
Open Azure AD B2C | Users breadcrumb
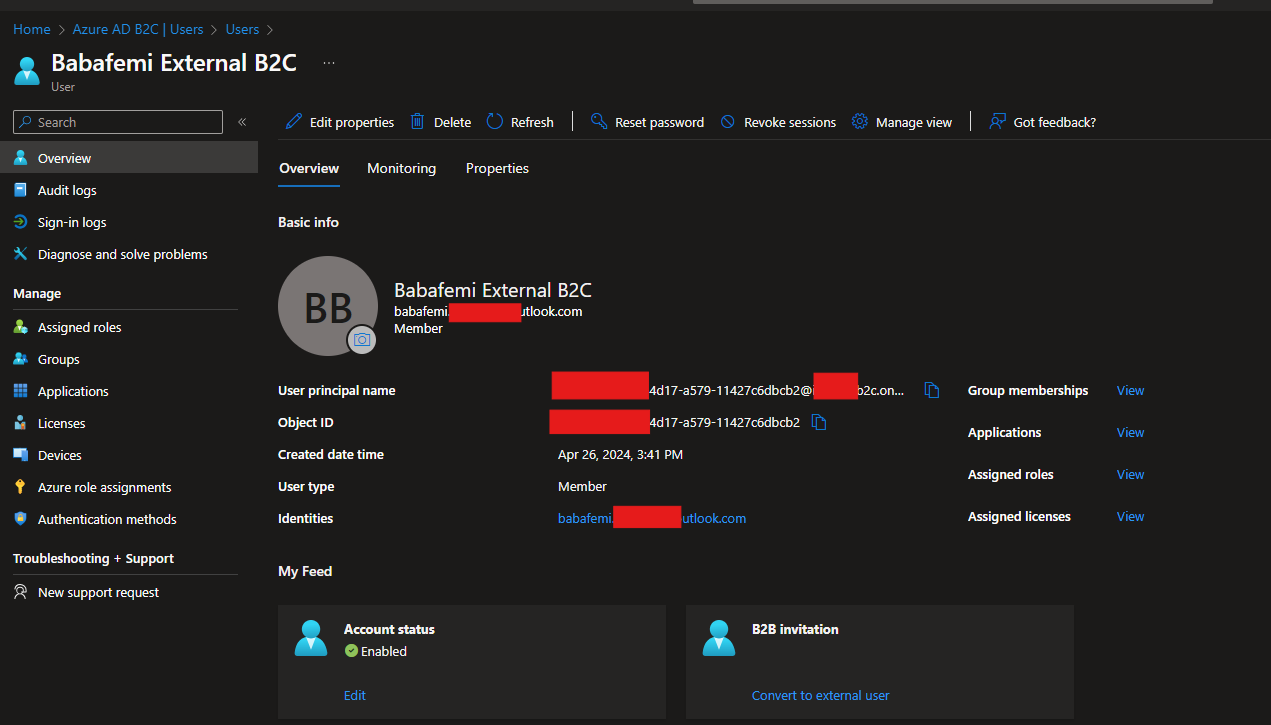coord(138,29)
